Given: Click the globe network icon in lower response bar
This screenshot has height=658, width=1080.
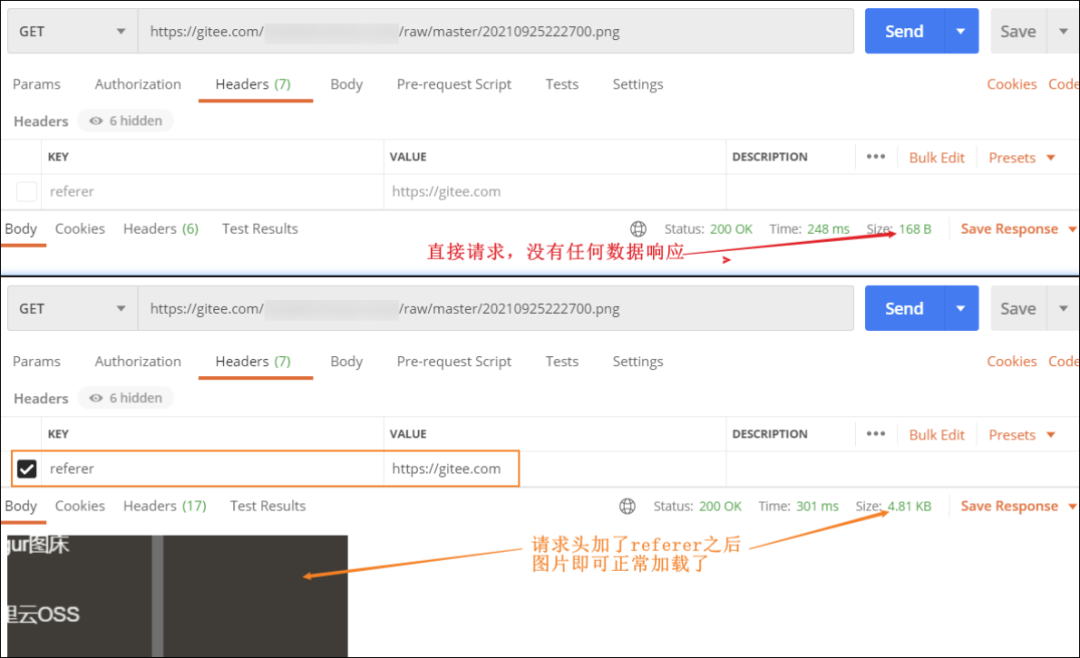Looking at the screenshot, I should (x=628, y=506).
